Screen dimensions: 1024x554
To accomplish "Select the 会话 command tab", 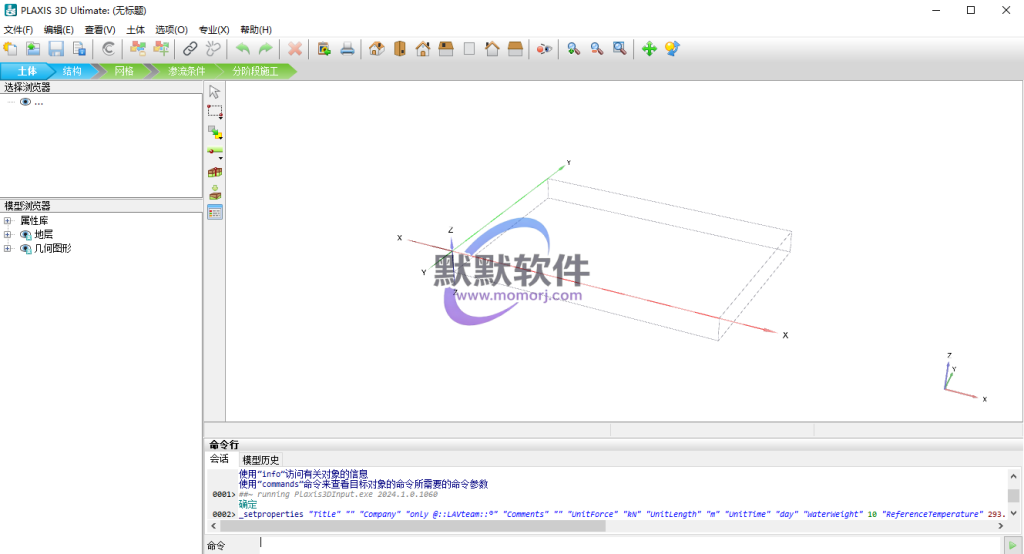I will [219, 459].
